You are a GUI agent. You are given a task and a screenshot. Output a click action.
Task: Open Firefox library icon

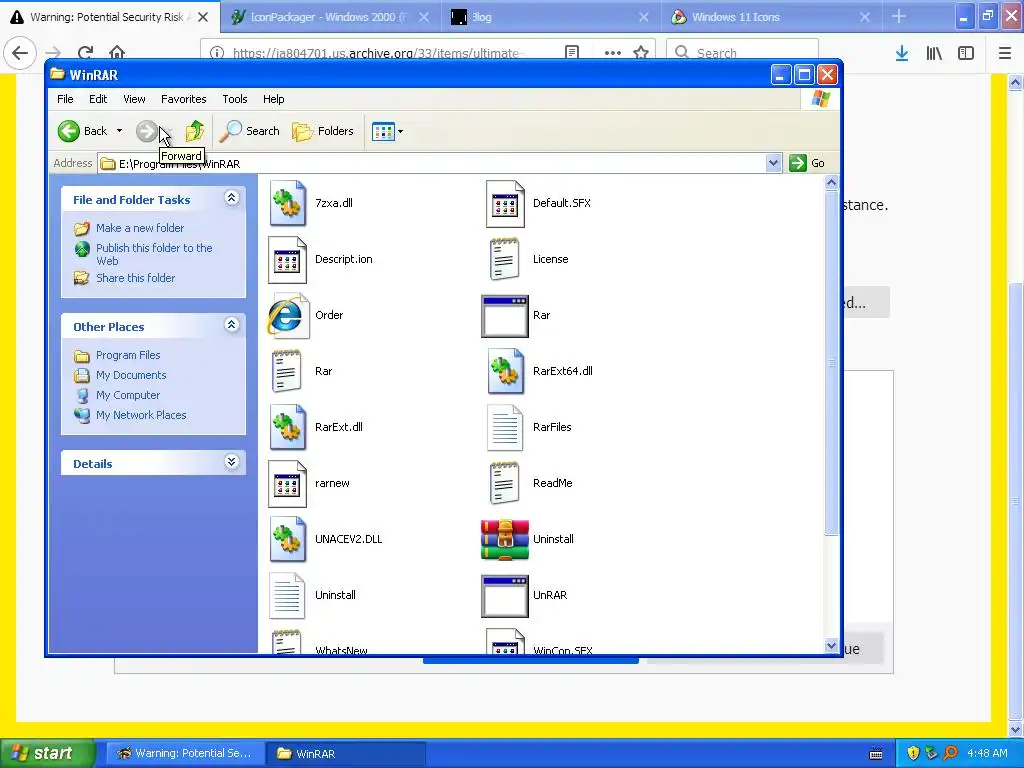[934, 53]
